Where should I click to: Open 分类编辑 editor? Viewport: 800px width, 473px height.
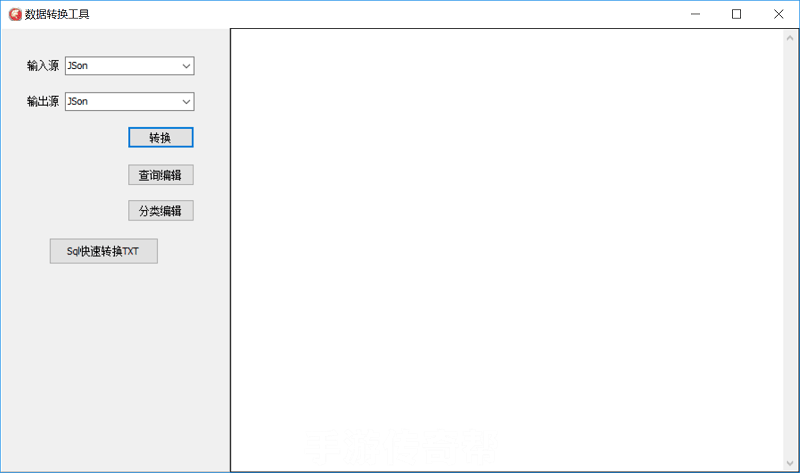point(160,211)
